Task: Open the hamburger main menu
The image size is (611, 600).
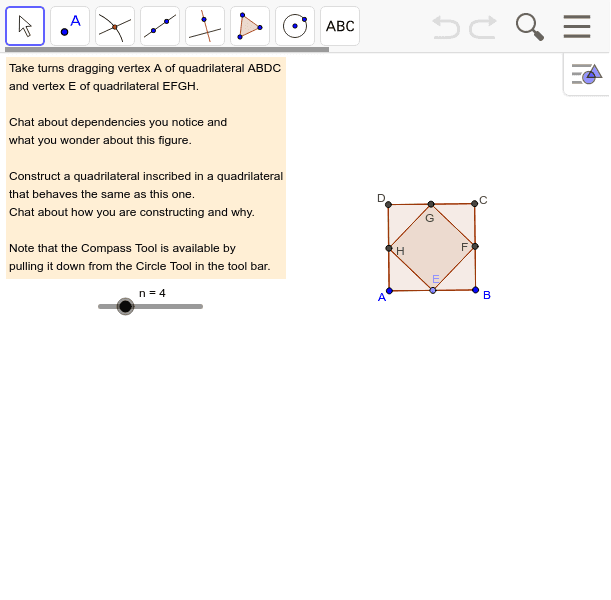Action: (577, 26)
